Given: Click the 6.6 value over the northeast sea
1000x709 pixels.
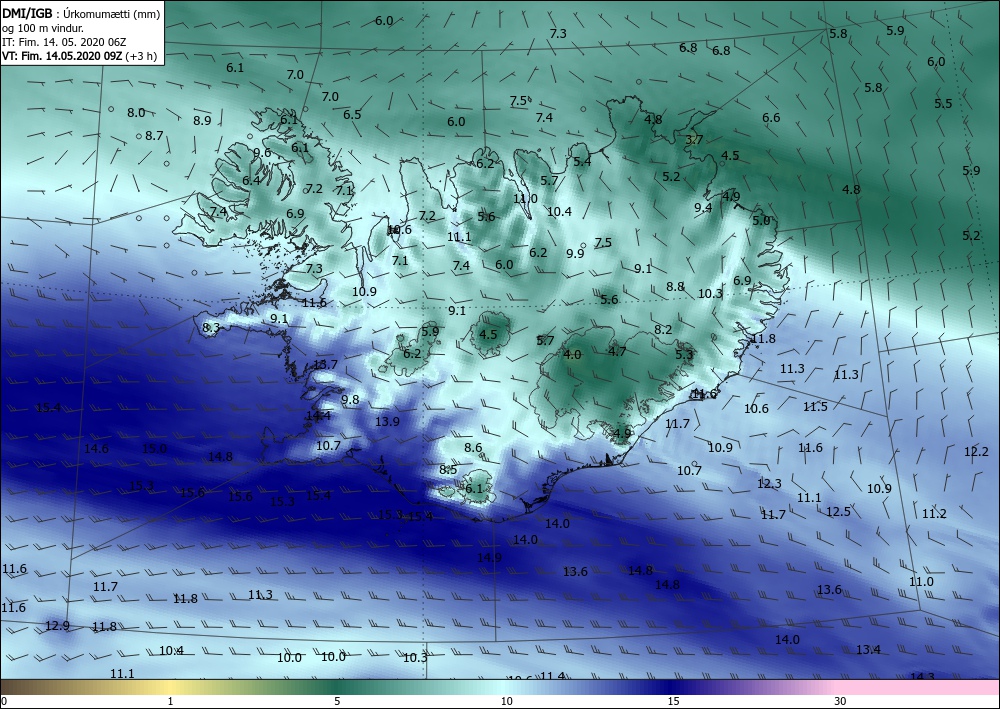Looking at the screenshot, I should (771, 117).
